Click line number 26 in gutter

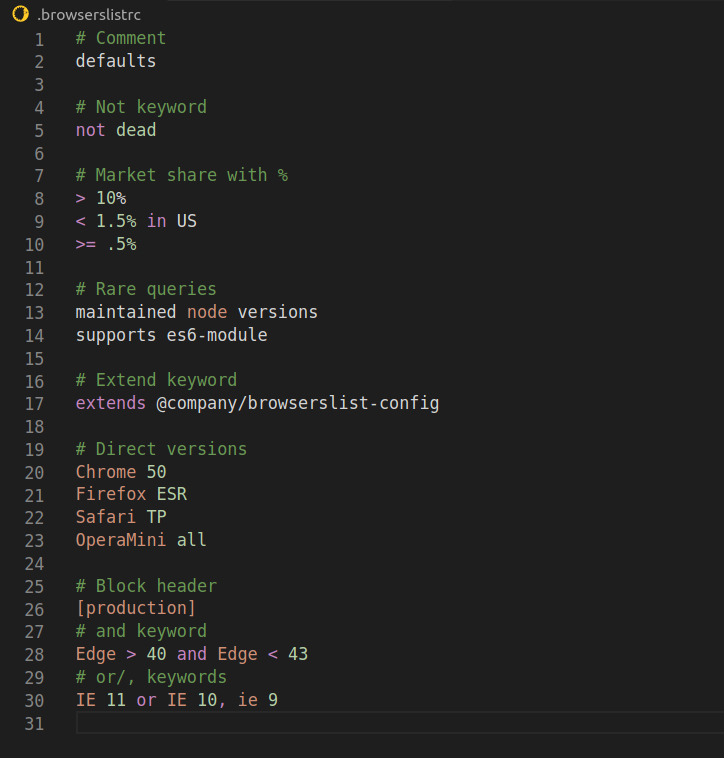click(34, 610)
